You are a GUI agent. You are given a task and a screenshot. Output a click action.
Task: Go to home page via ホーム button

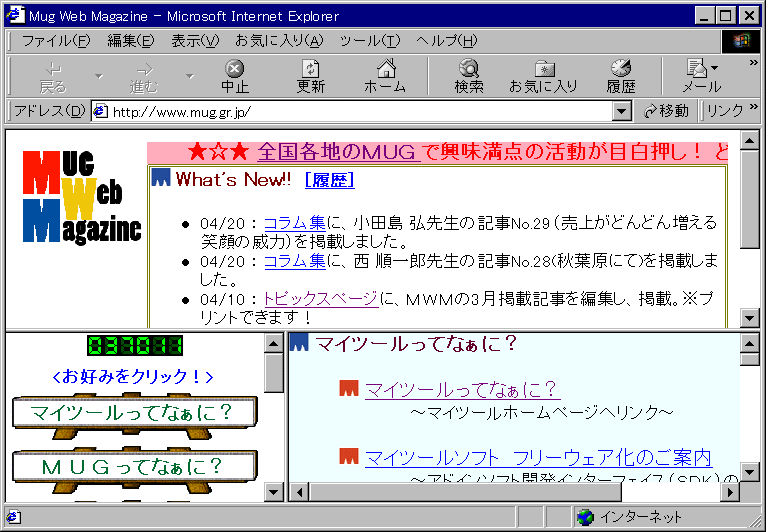point(385,77)
